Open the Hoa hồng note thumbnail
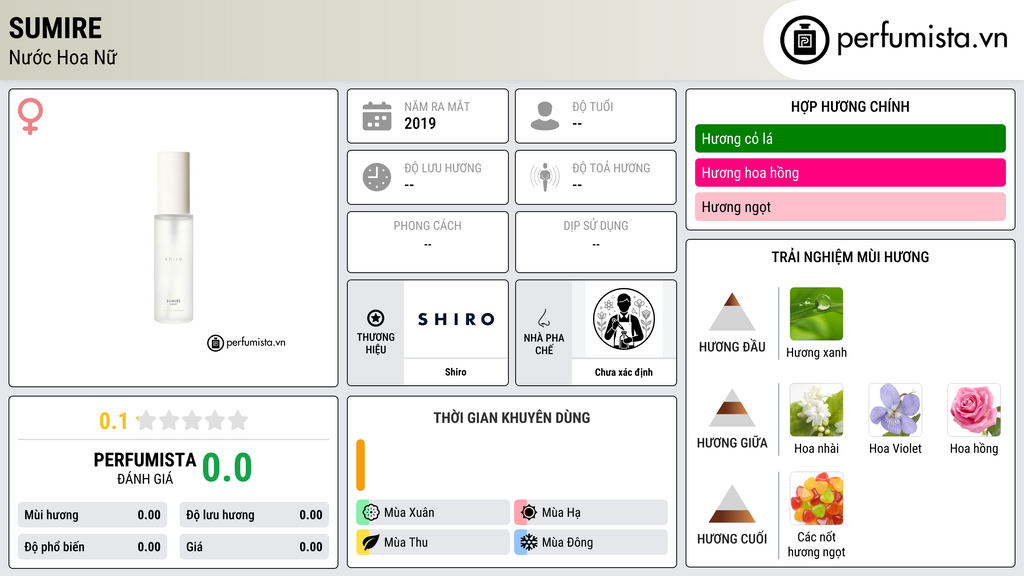Screen dimensions: 1024x576 (974, 410)
